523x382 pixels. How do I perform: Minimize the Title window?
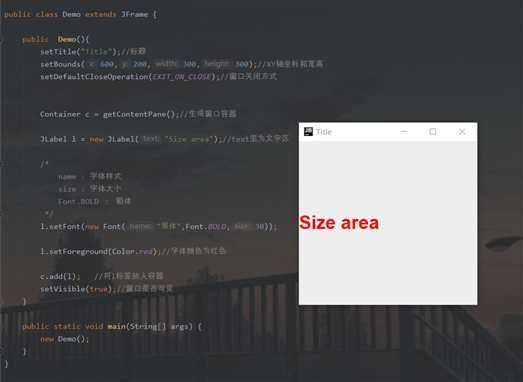(x=404, y=132)
